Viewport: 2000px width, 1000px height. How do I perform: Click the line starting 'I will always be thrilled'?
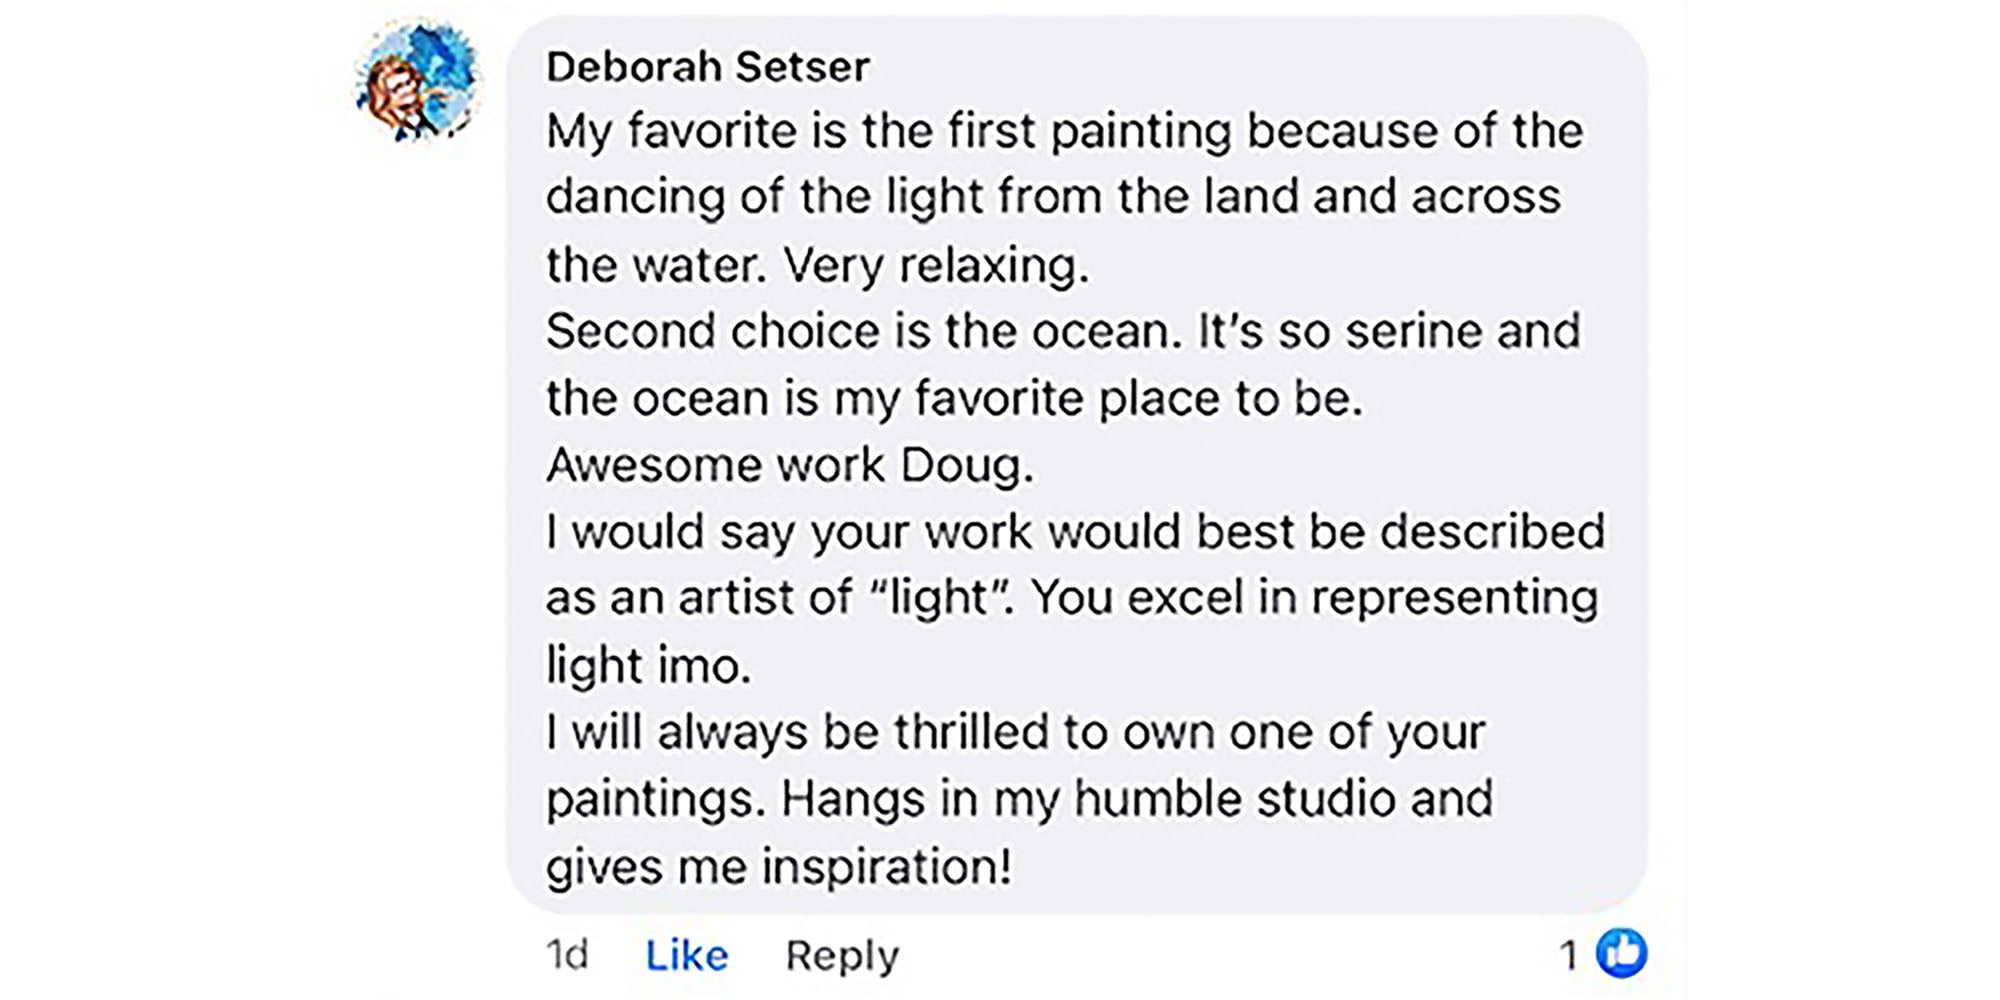(x=1014, y=732)
